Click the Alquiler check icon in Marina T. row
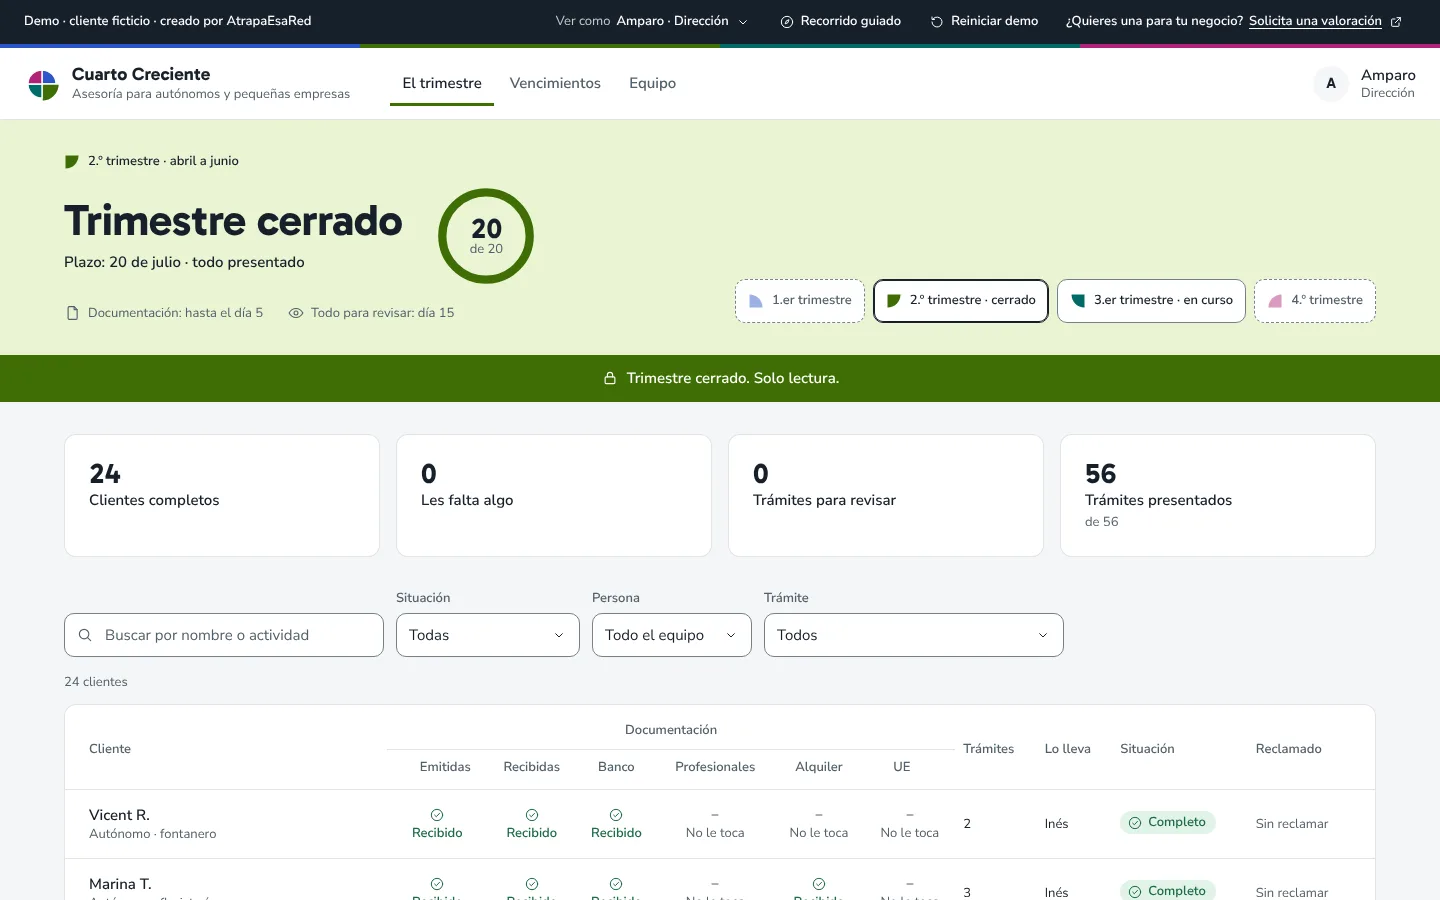The image size is (1440, 900). pyautogui.click(x=819, y=884)
